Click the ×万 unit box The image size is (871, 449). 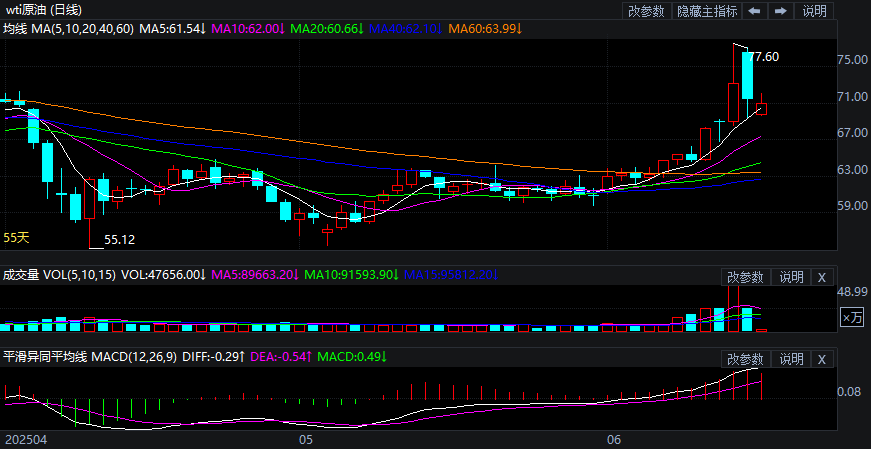pyautogui.click(x=852, y=317)
